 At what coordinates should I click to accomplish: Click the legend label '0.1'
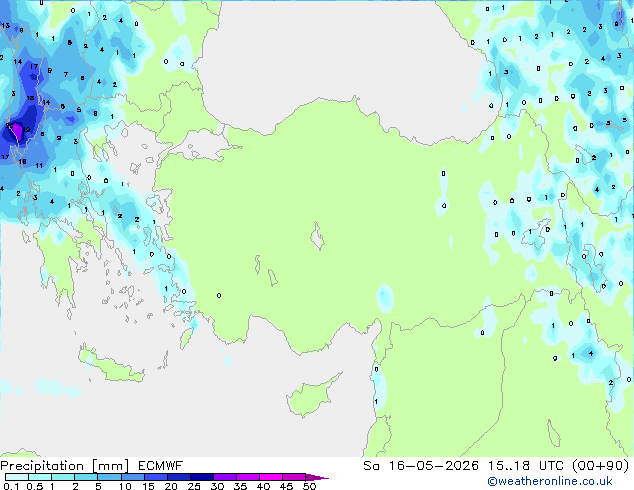(x=11, y=486)
